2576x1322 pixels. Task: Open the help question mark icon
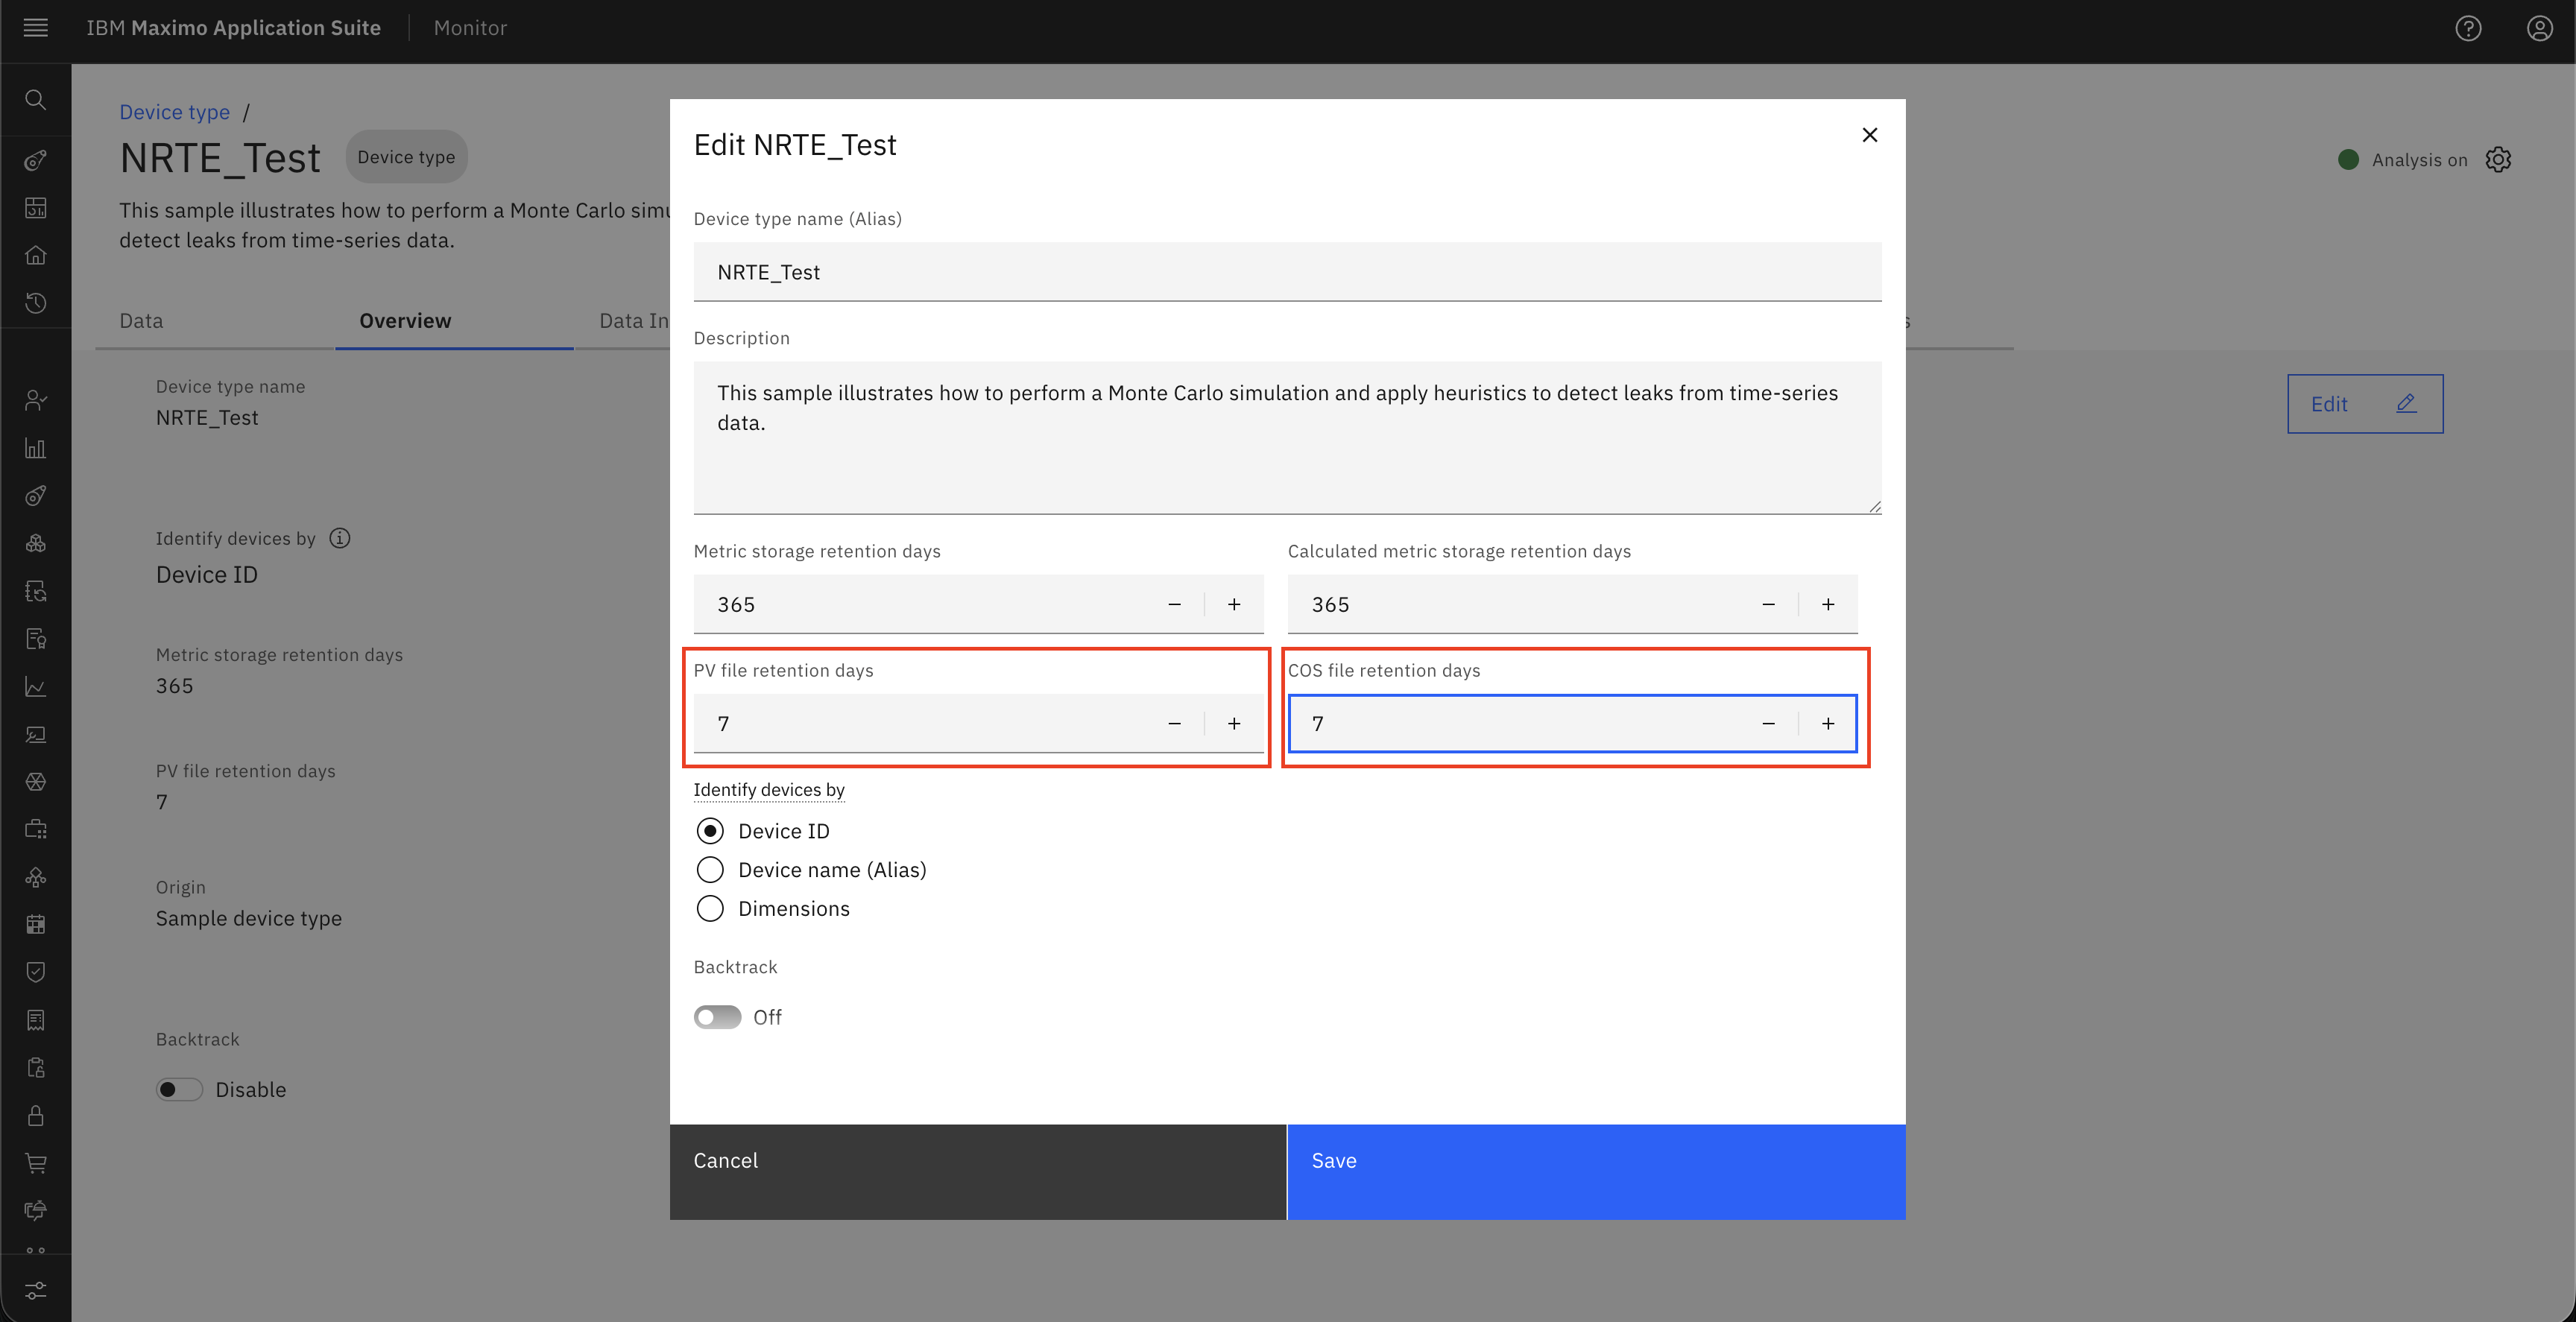click(x=2468, y=28)
